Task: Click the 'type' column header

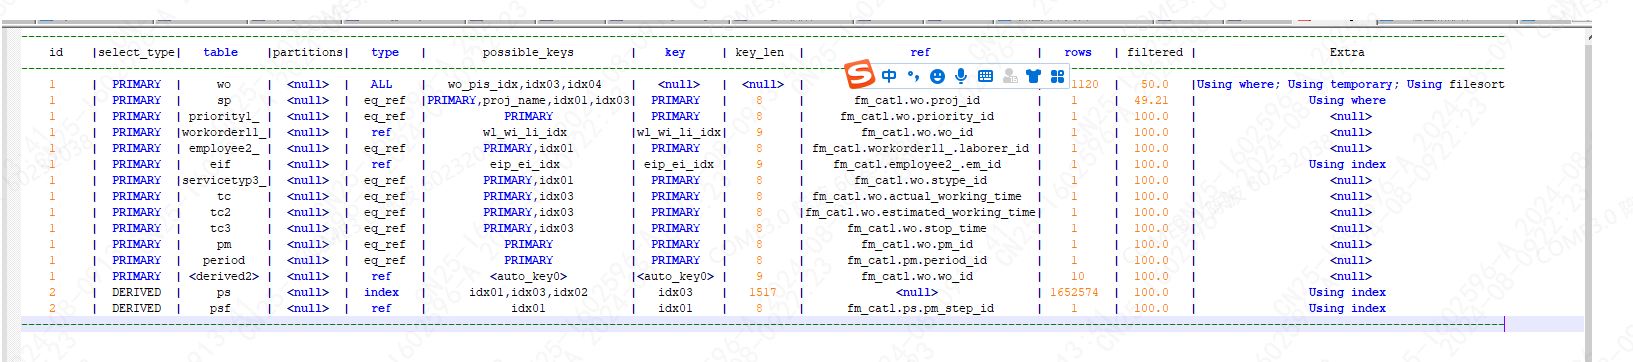Action: tap(385, 52)
